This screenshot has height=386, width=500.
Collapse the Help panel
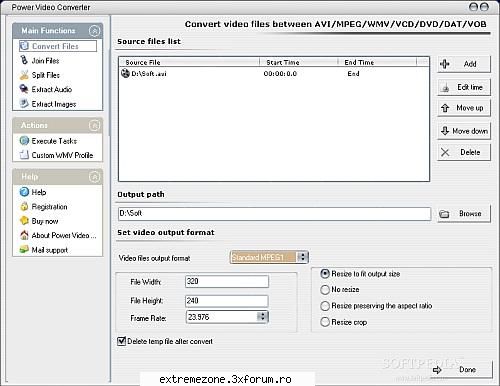click(x=94, y=177)
